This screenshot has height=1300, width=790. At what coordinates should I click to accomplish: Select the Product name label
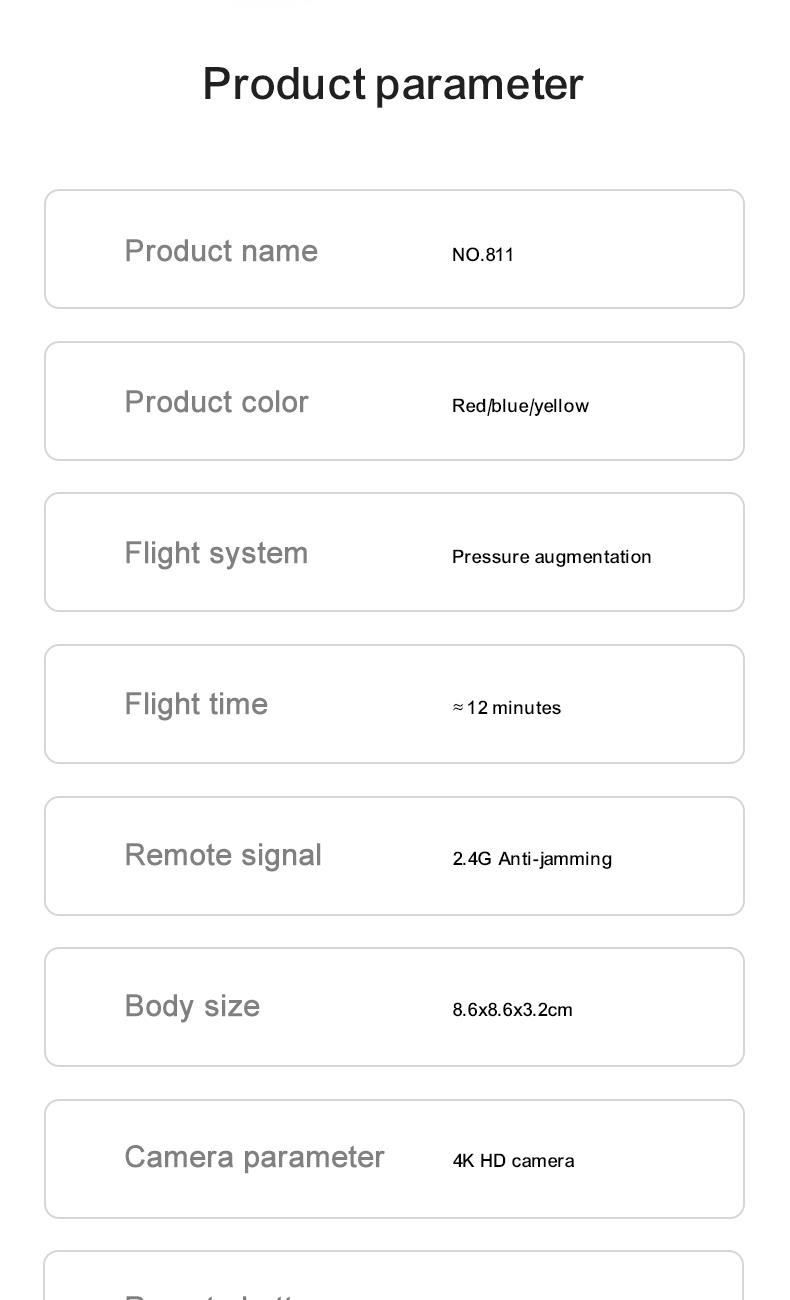click(221, 251)
